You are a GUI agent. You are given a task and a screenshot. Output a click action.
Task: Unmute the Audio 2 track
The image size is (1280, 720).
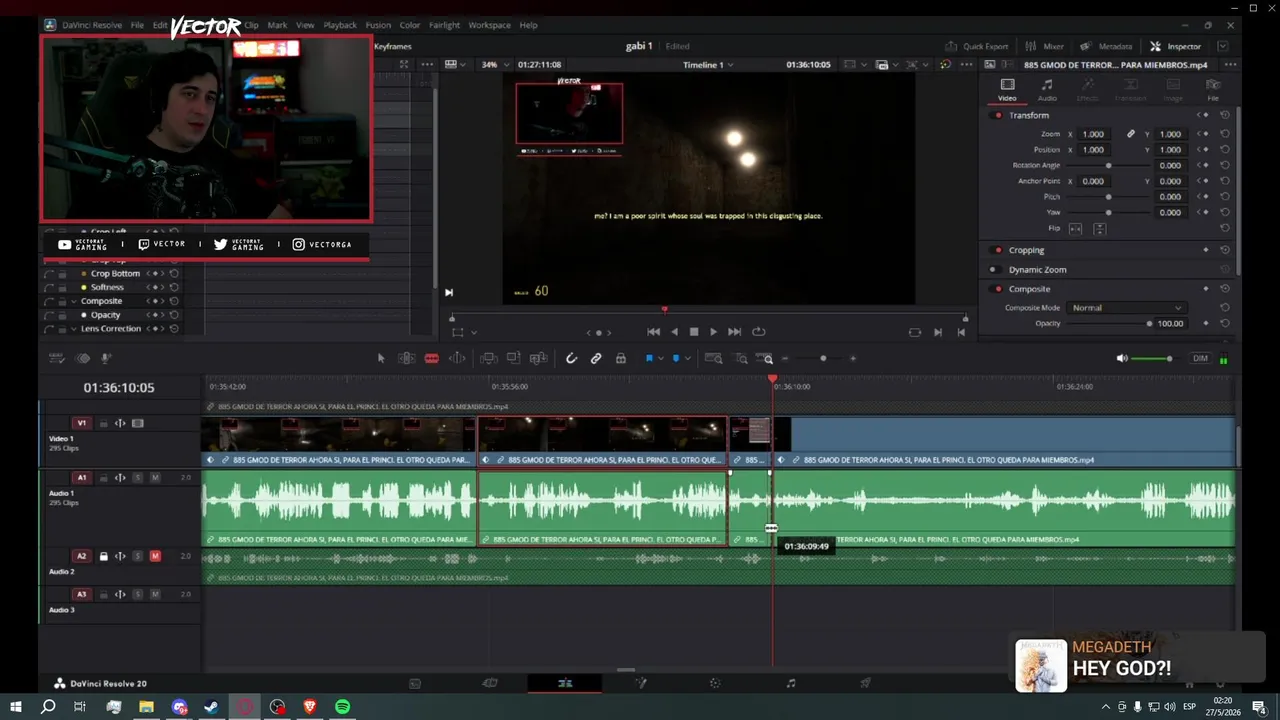click(x=155, y=556)
